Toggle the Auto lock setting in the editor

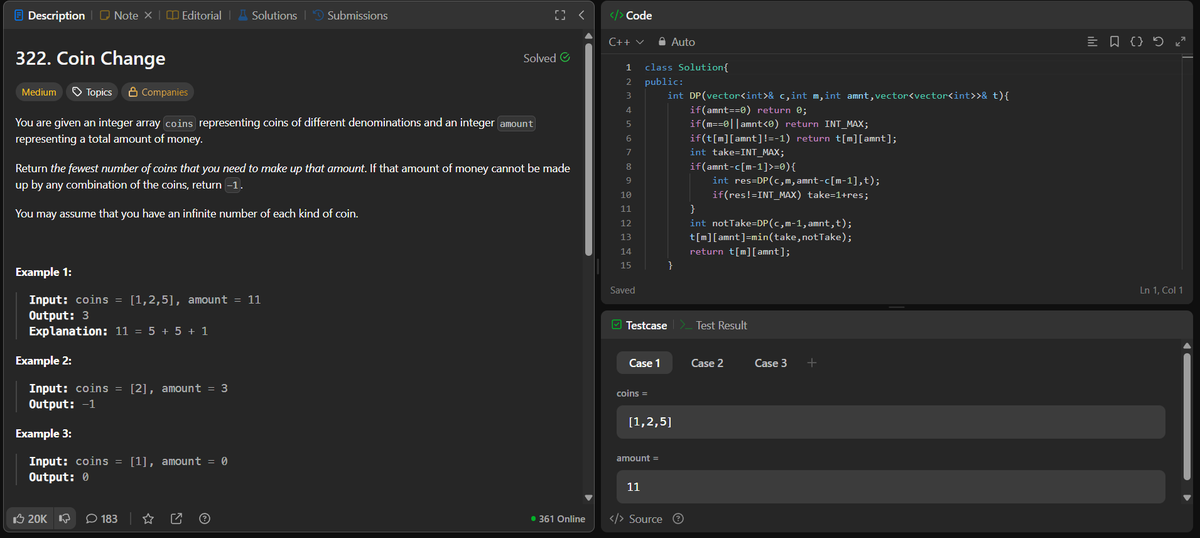tap(676, 42)
